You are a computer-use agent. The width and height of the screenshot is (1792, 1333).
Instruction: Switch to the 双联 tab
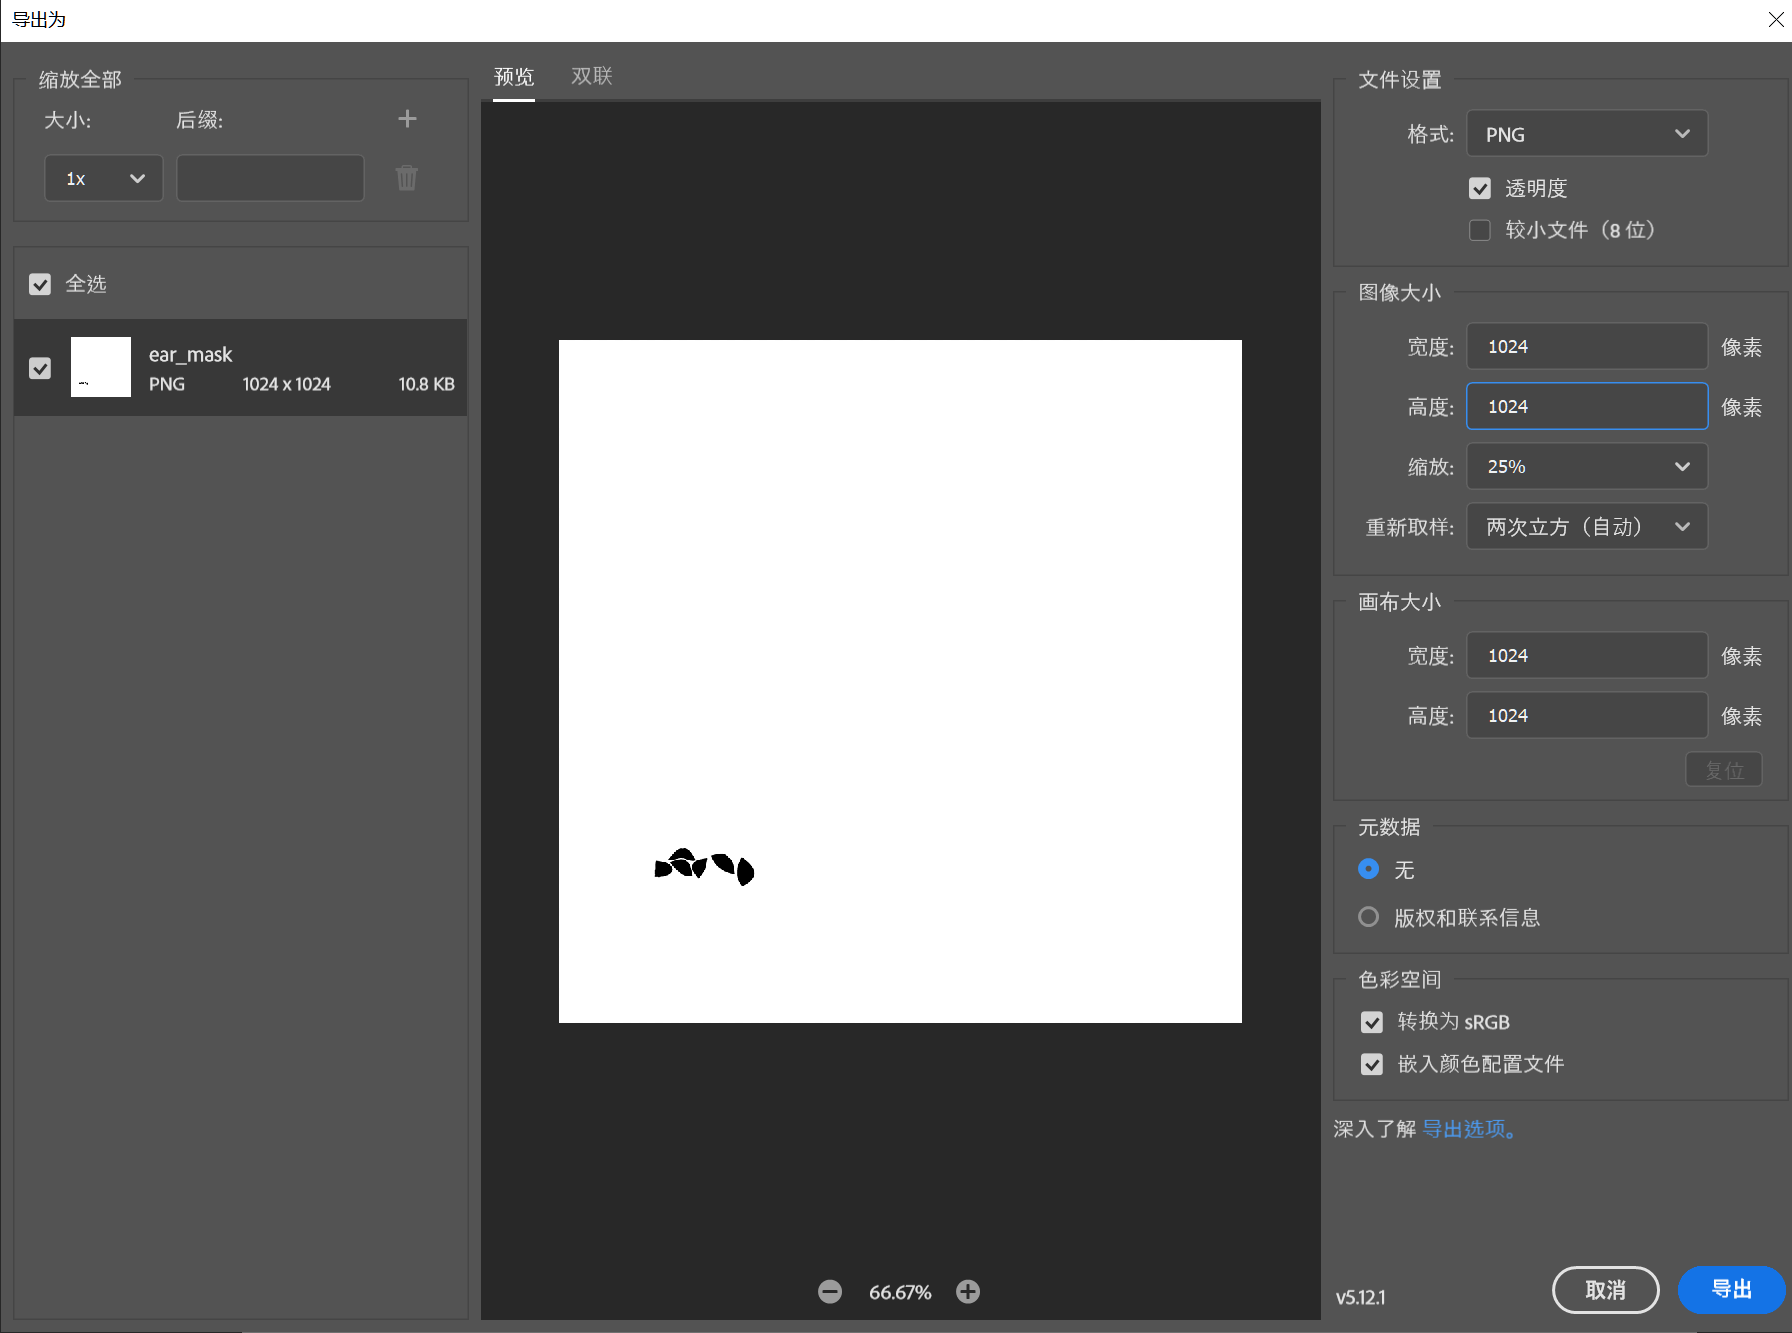coord(591,77)
